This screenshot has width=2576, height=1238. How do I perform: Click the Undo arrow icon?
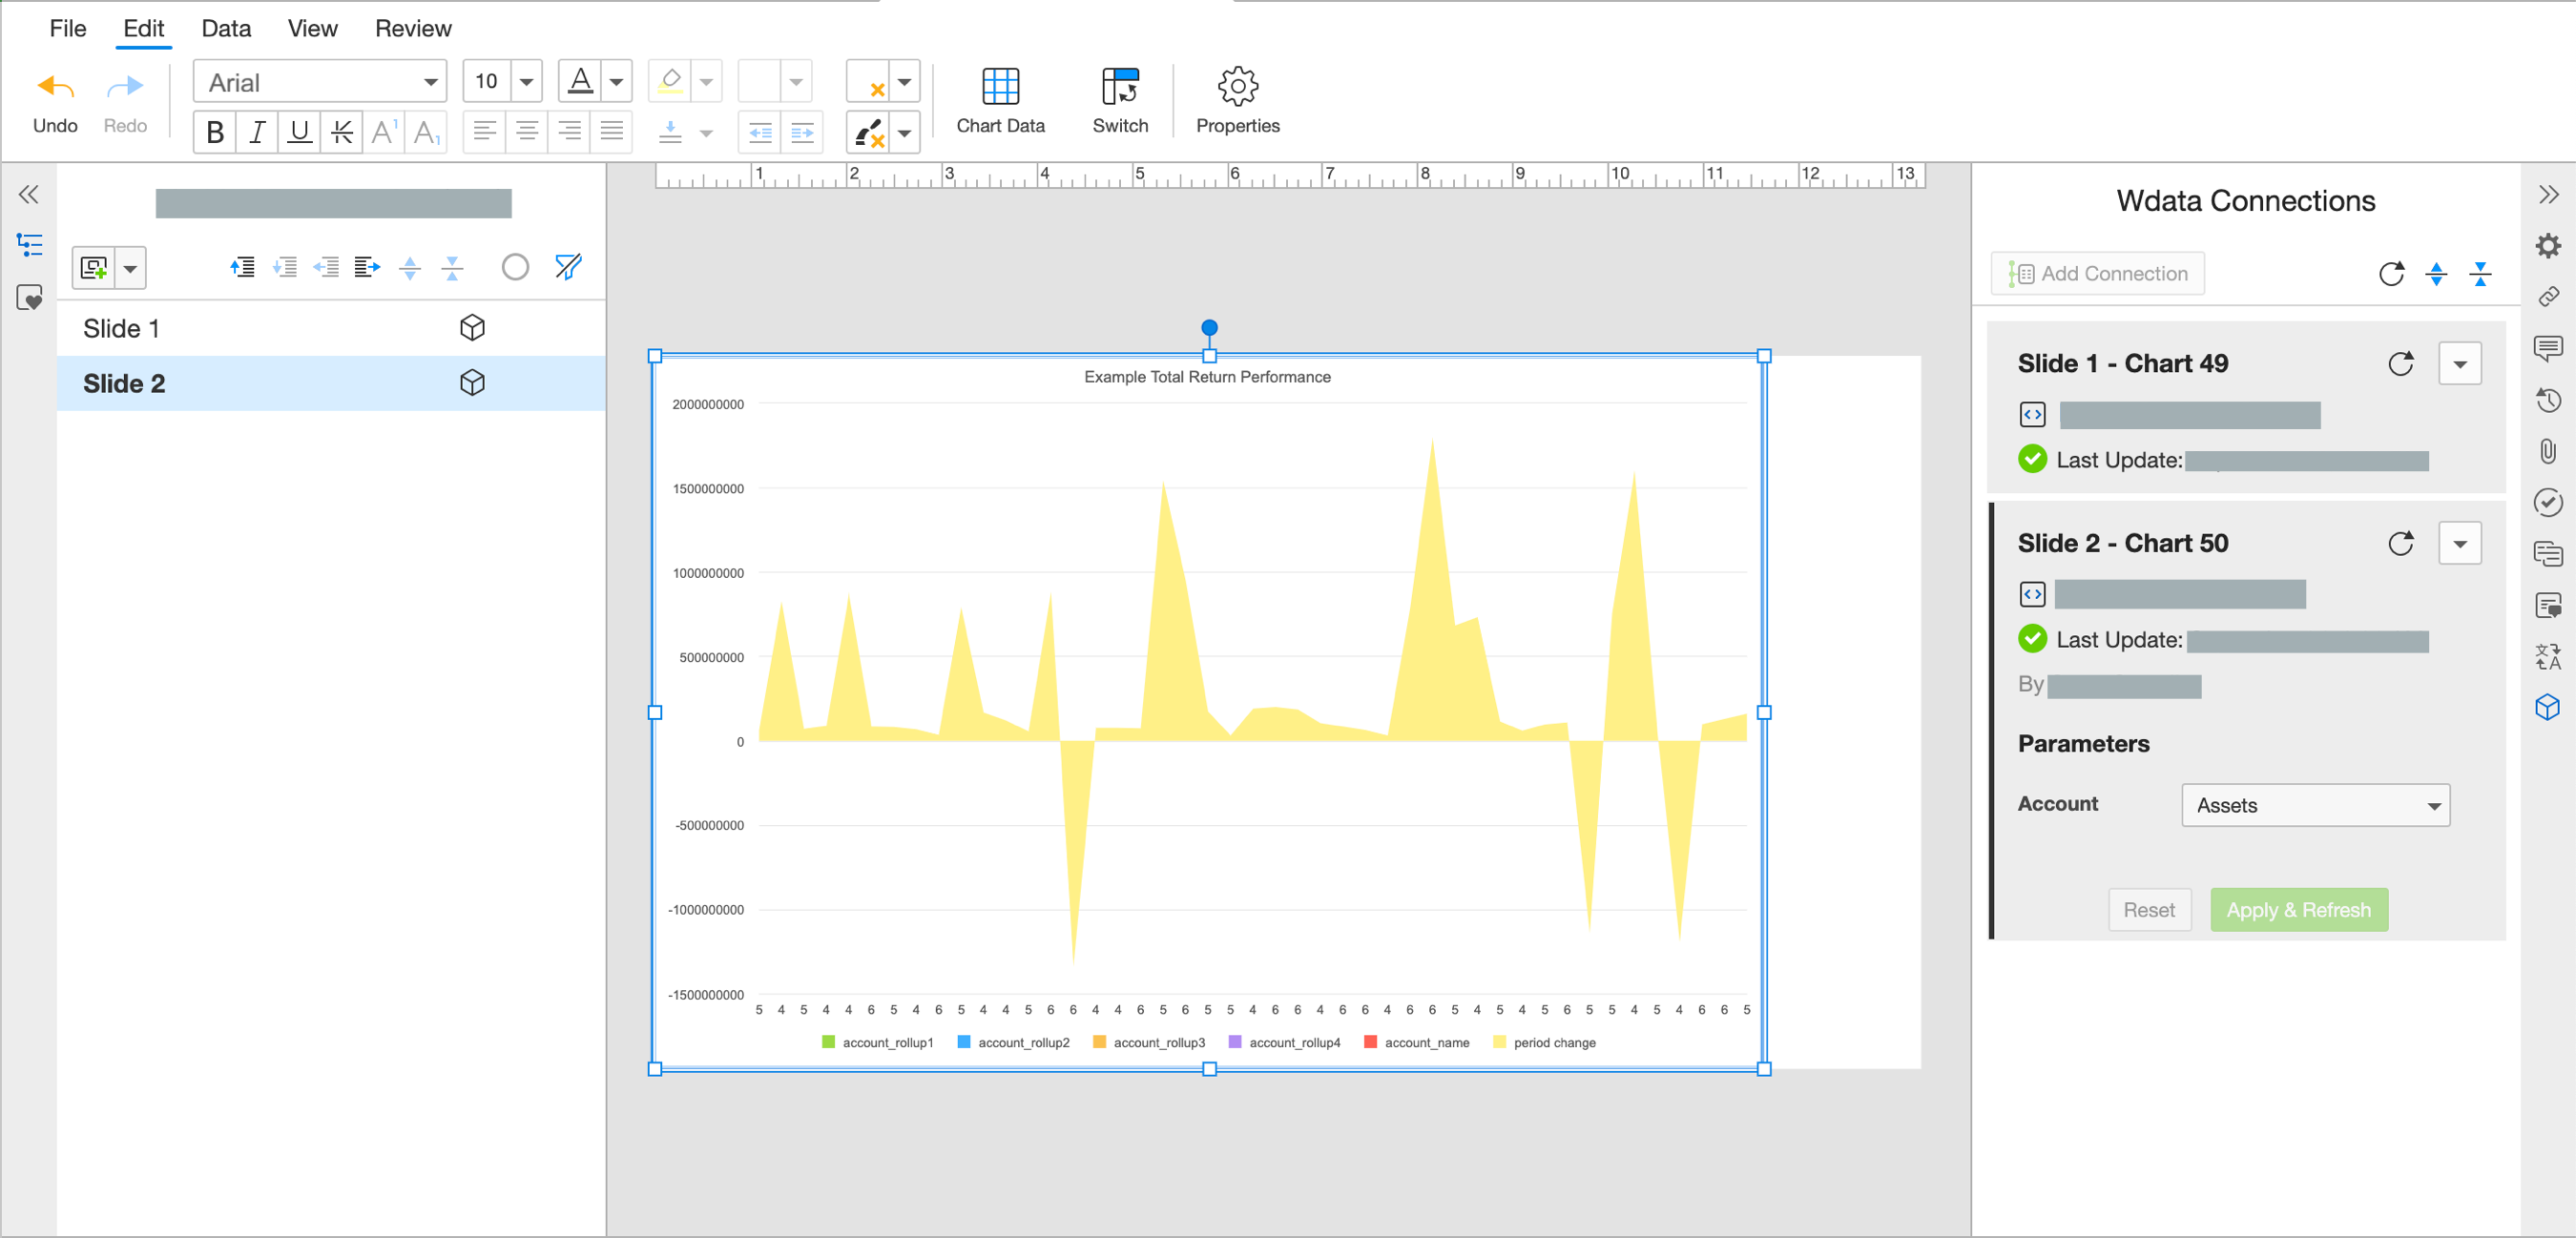[55, 88]
